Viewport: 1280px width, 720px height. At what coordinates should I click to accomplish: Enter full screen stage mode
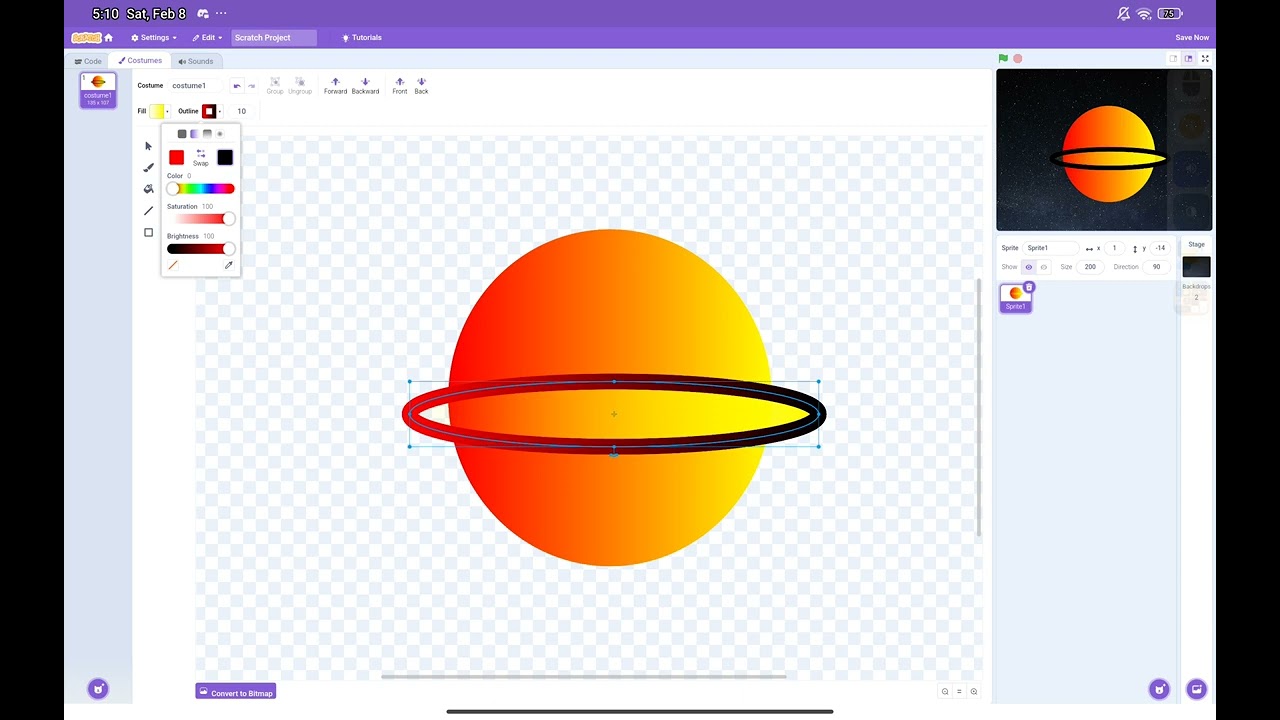click(1205, 59)
